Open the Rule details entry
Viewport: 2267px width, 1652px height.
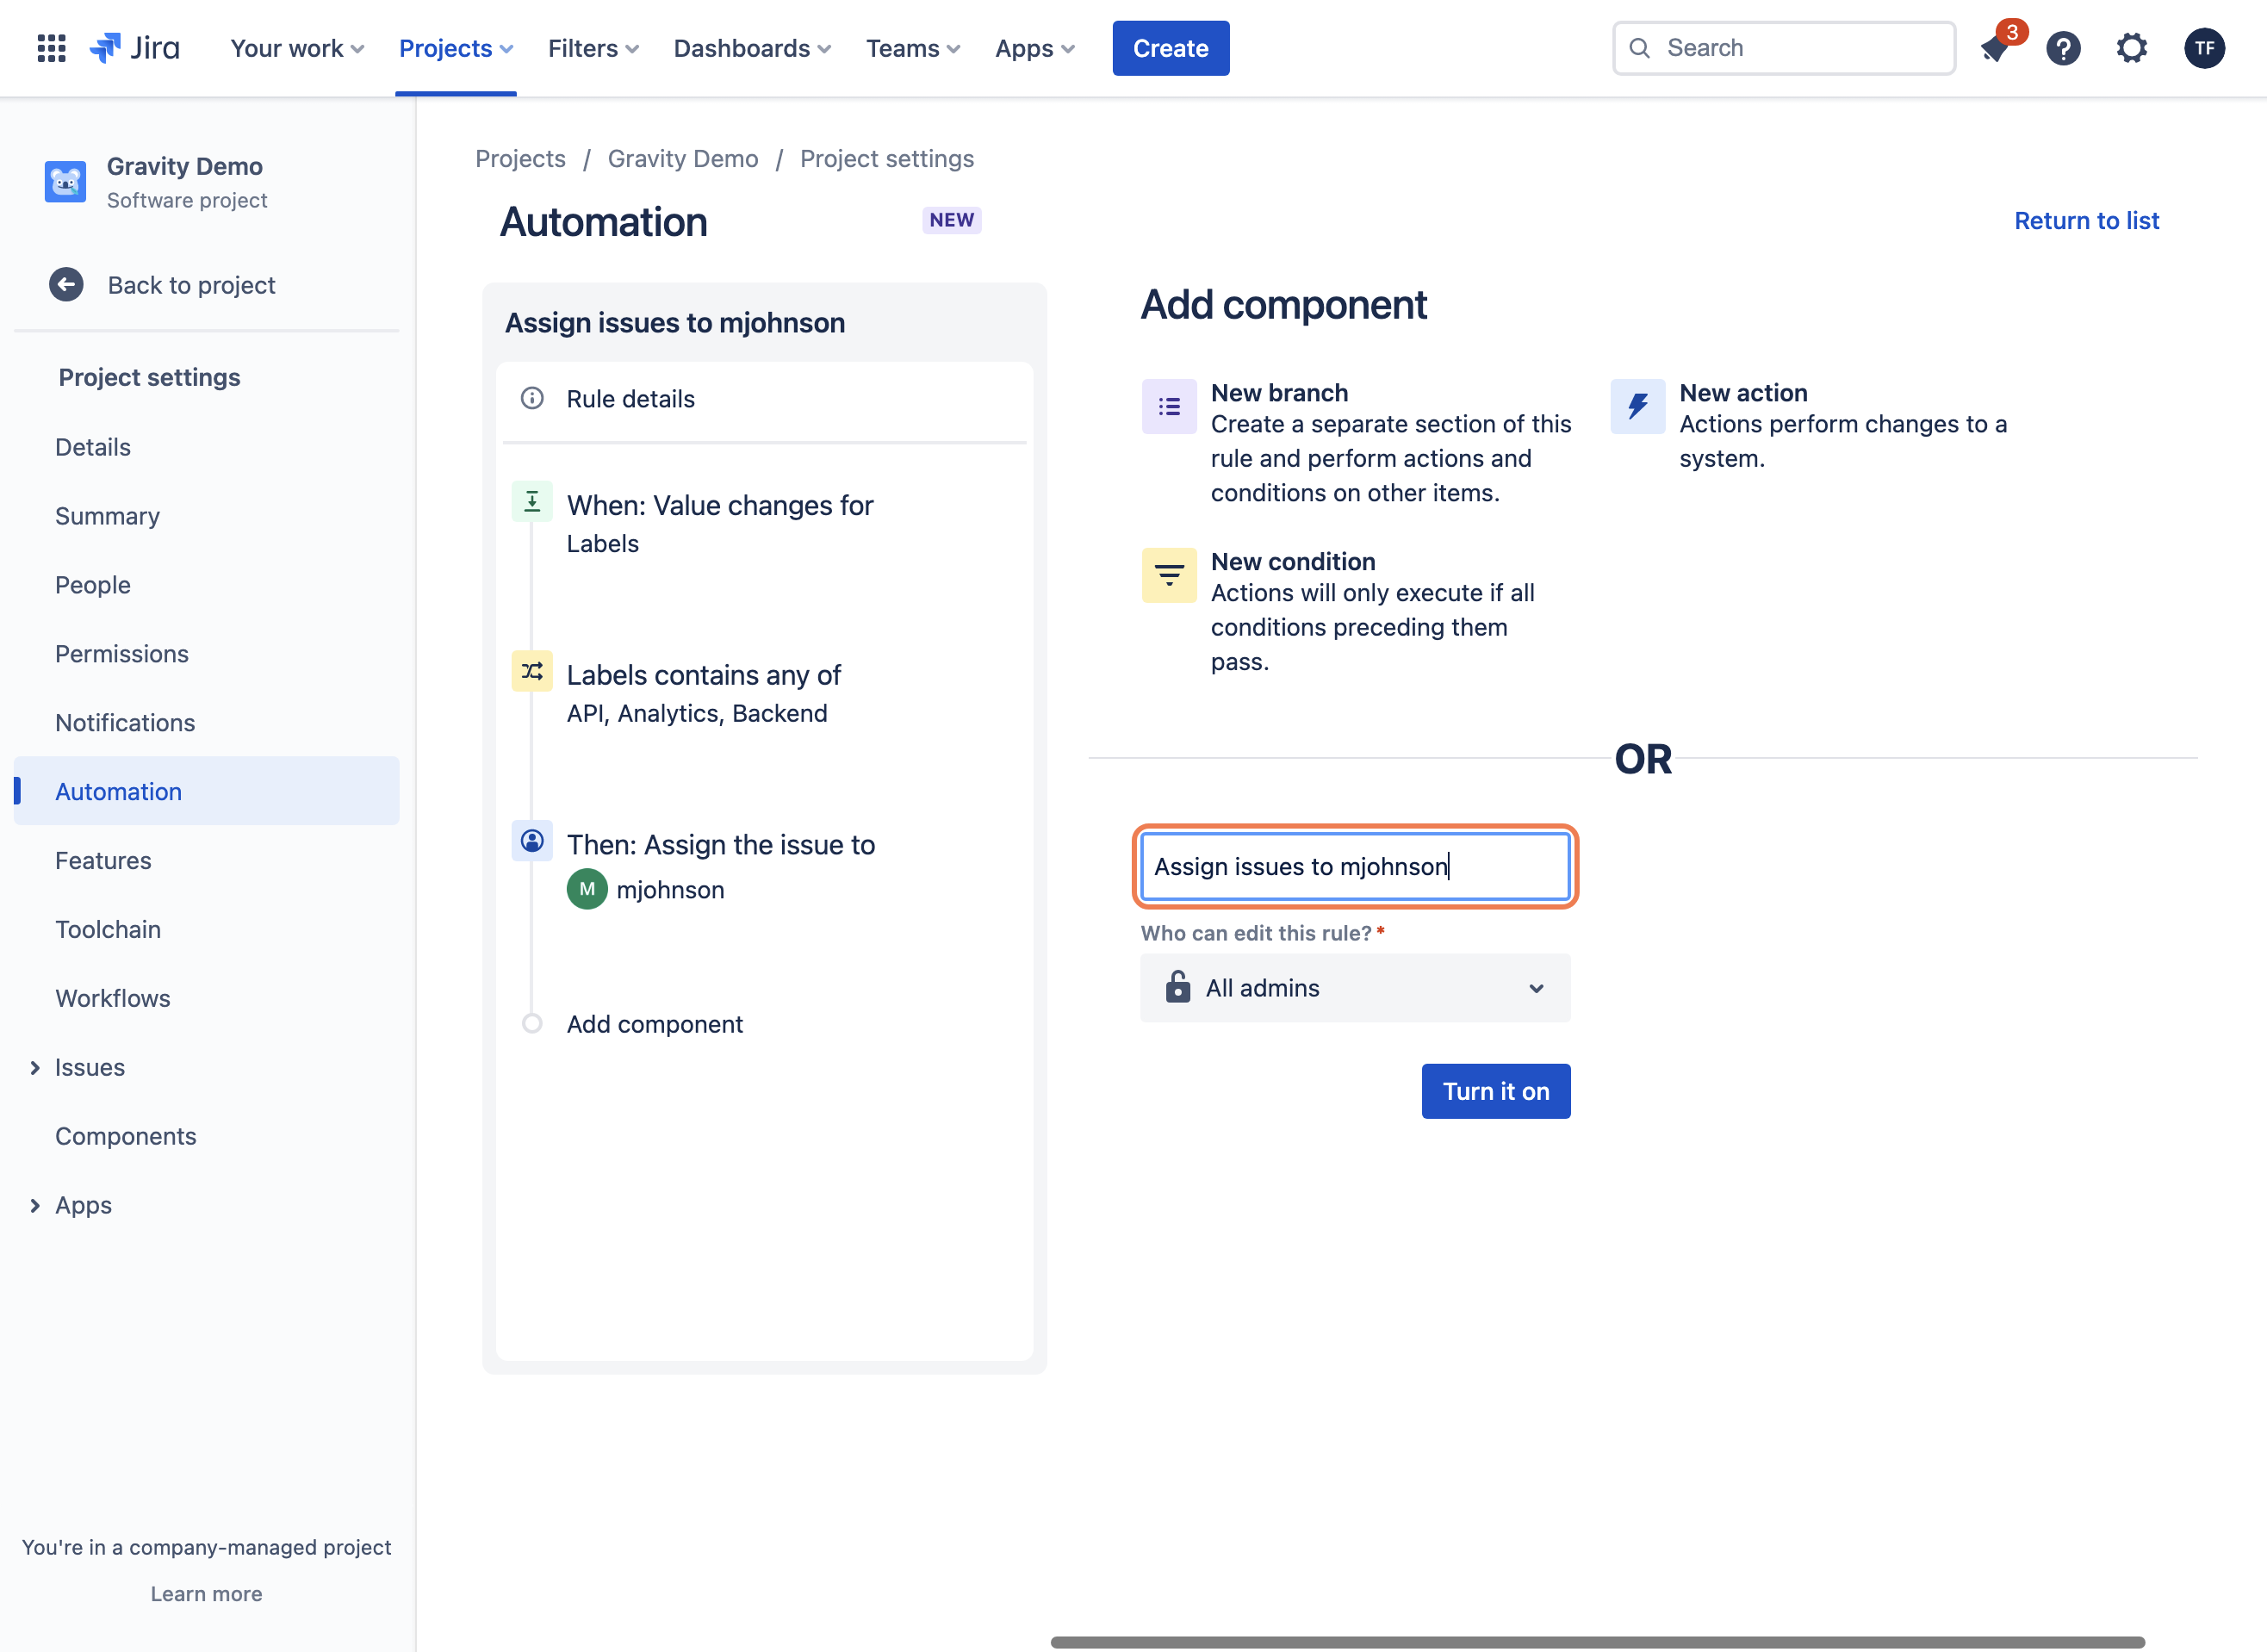(x=764, y=399)
